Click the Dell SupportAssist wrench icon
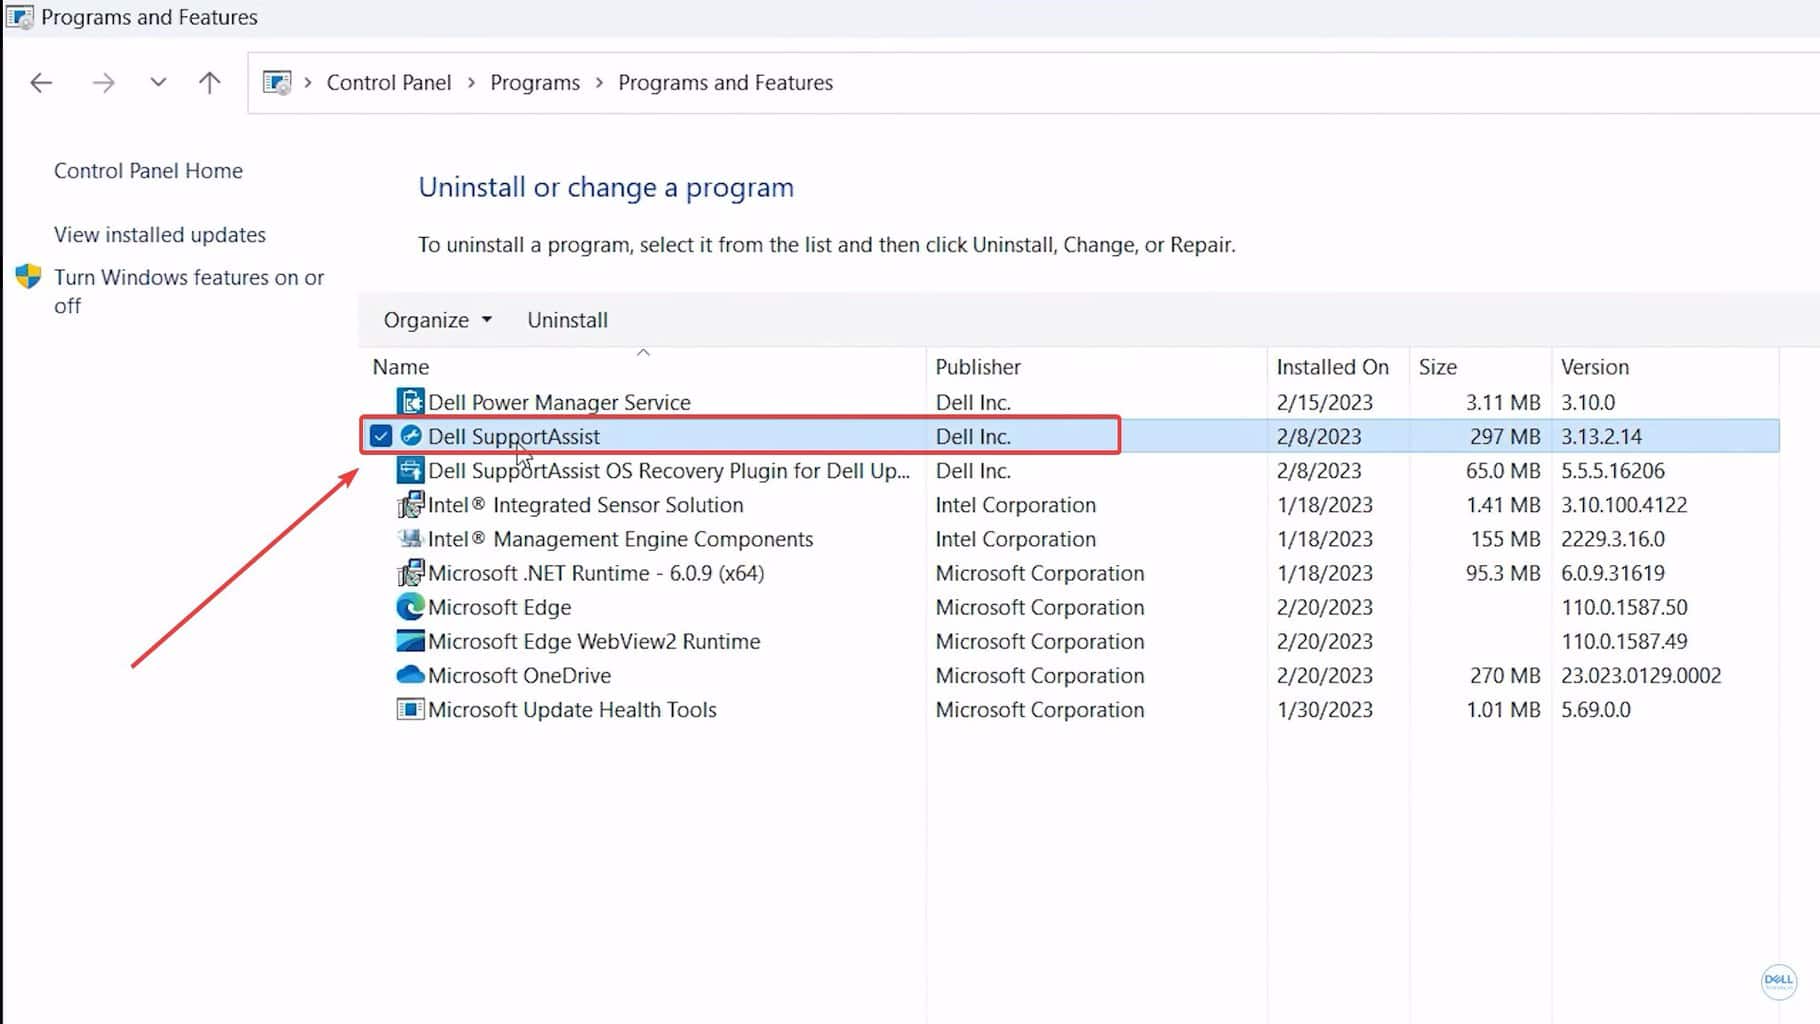This screenshot has height=1024, width=1820. 410,436
